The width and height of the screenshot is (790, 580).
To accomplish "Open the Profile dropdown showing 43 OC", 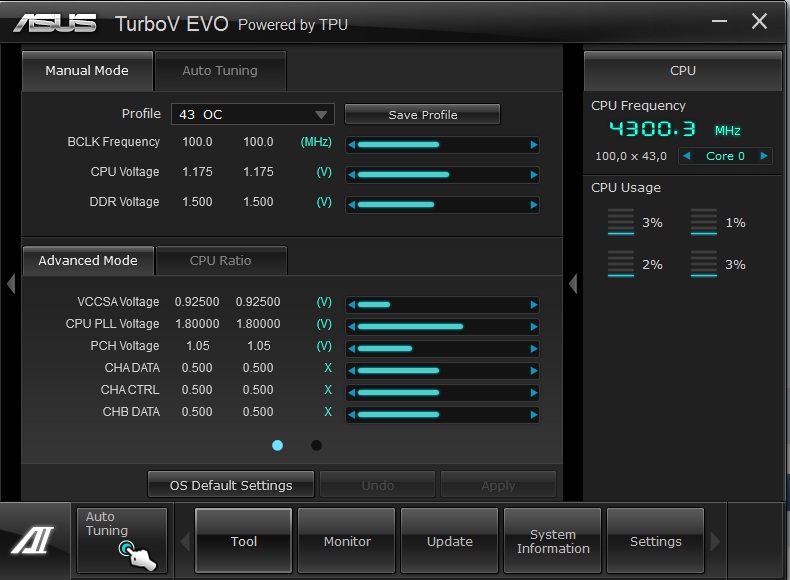I will click(x=253, y=114).
